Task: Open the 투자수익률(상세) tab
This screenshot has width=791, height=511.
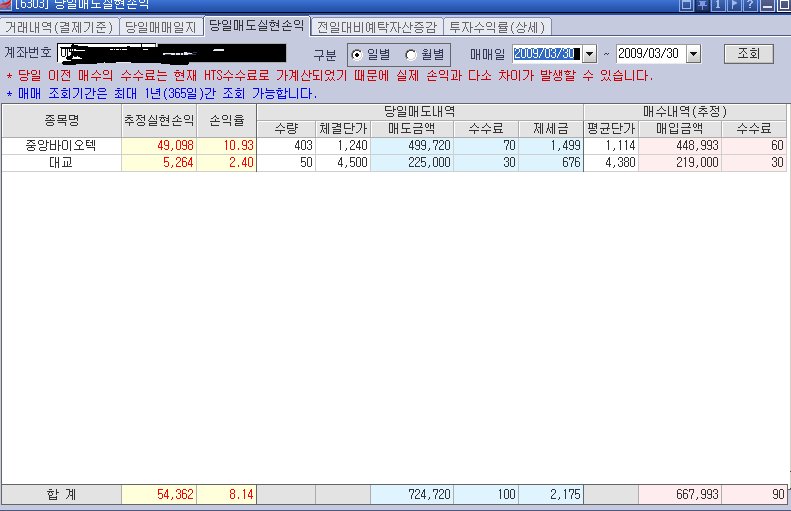Action: click(497, 27)
